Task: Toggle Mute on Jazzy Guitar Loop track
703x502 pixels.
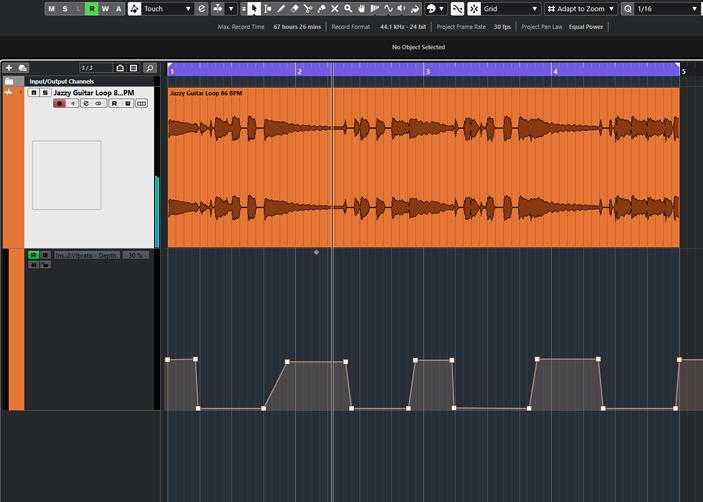Action: coord(33,92)
